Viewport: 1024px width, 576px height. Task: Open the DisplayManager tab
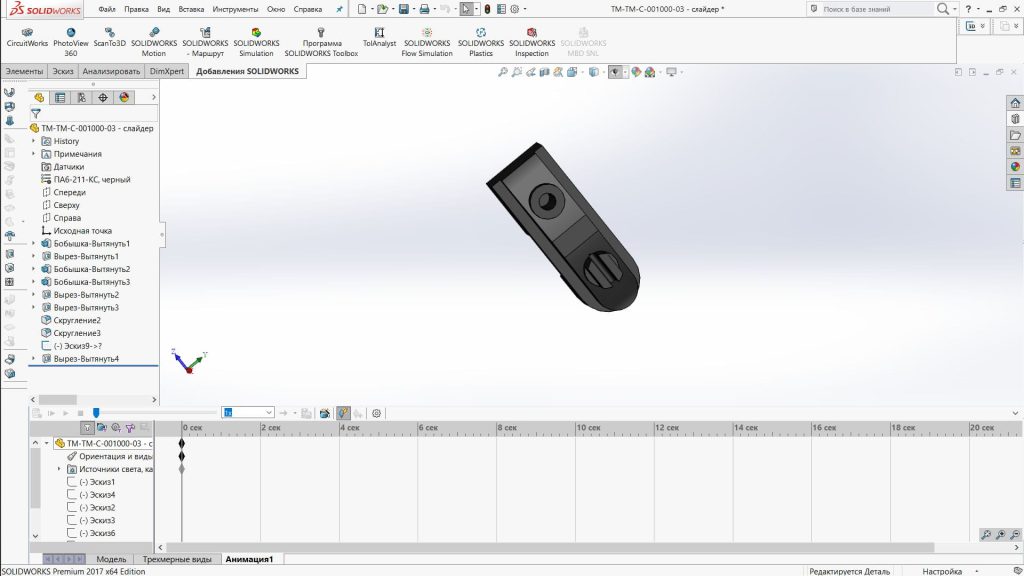[x=124, y=97]
